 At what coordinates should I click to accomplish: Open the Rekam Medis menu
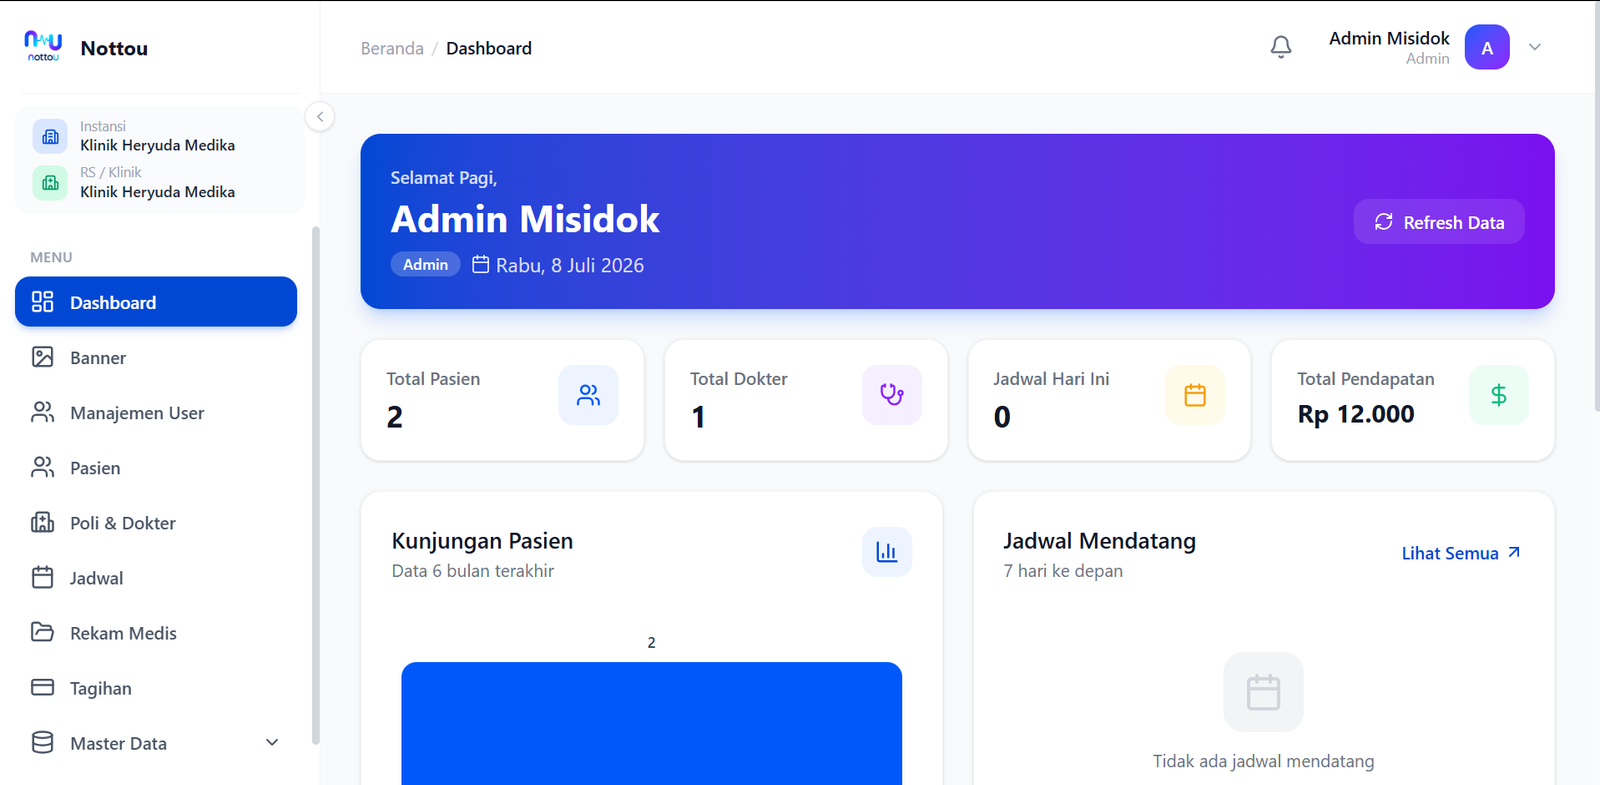156,632
